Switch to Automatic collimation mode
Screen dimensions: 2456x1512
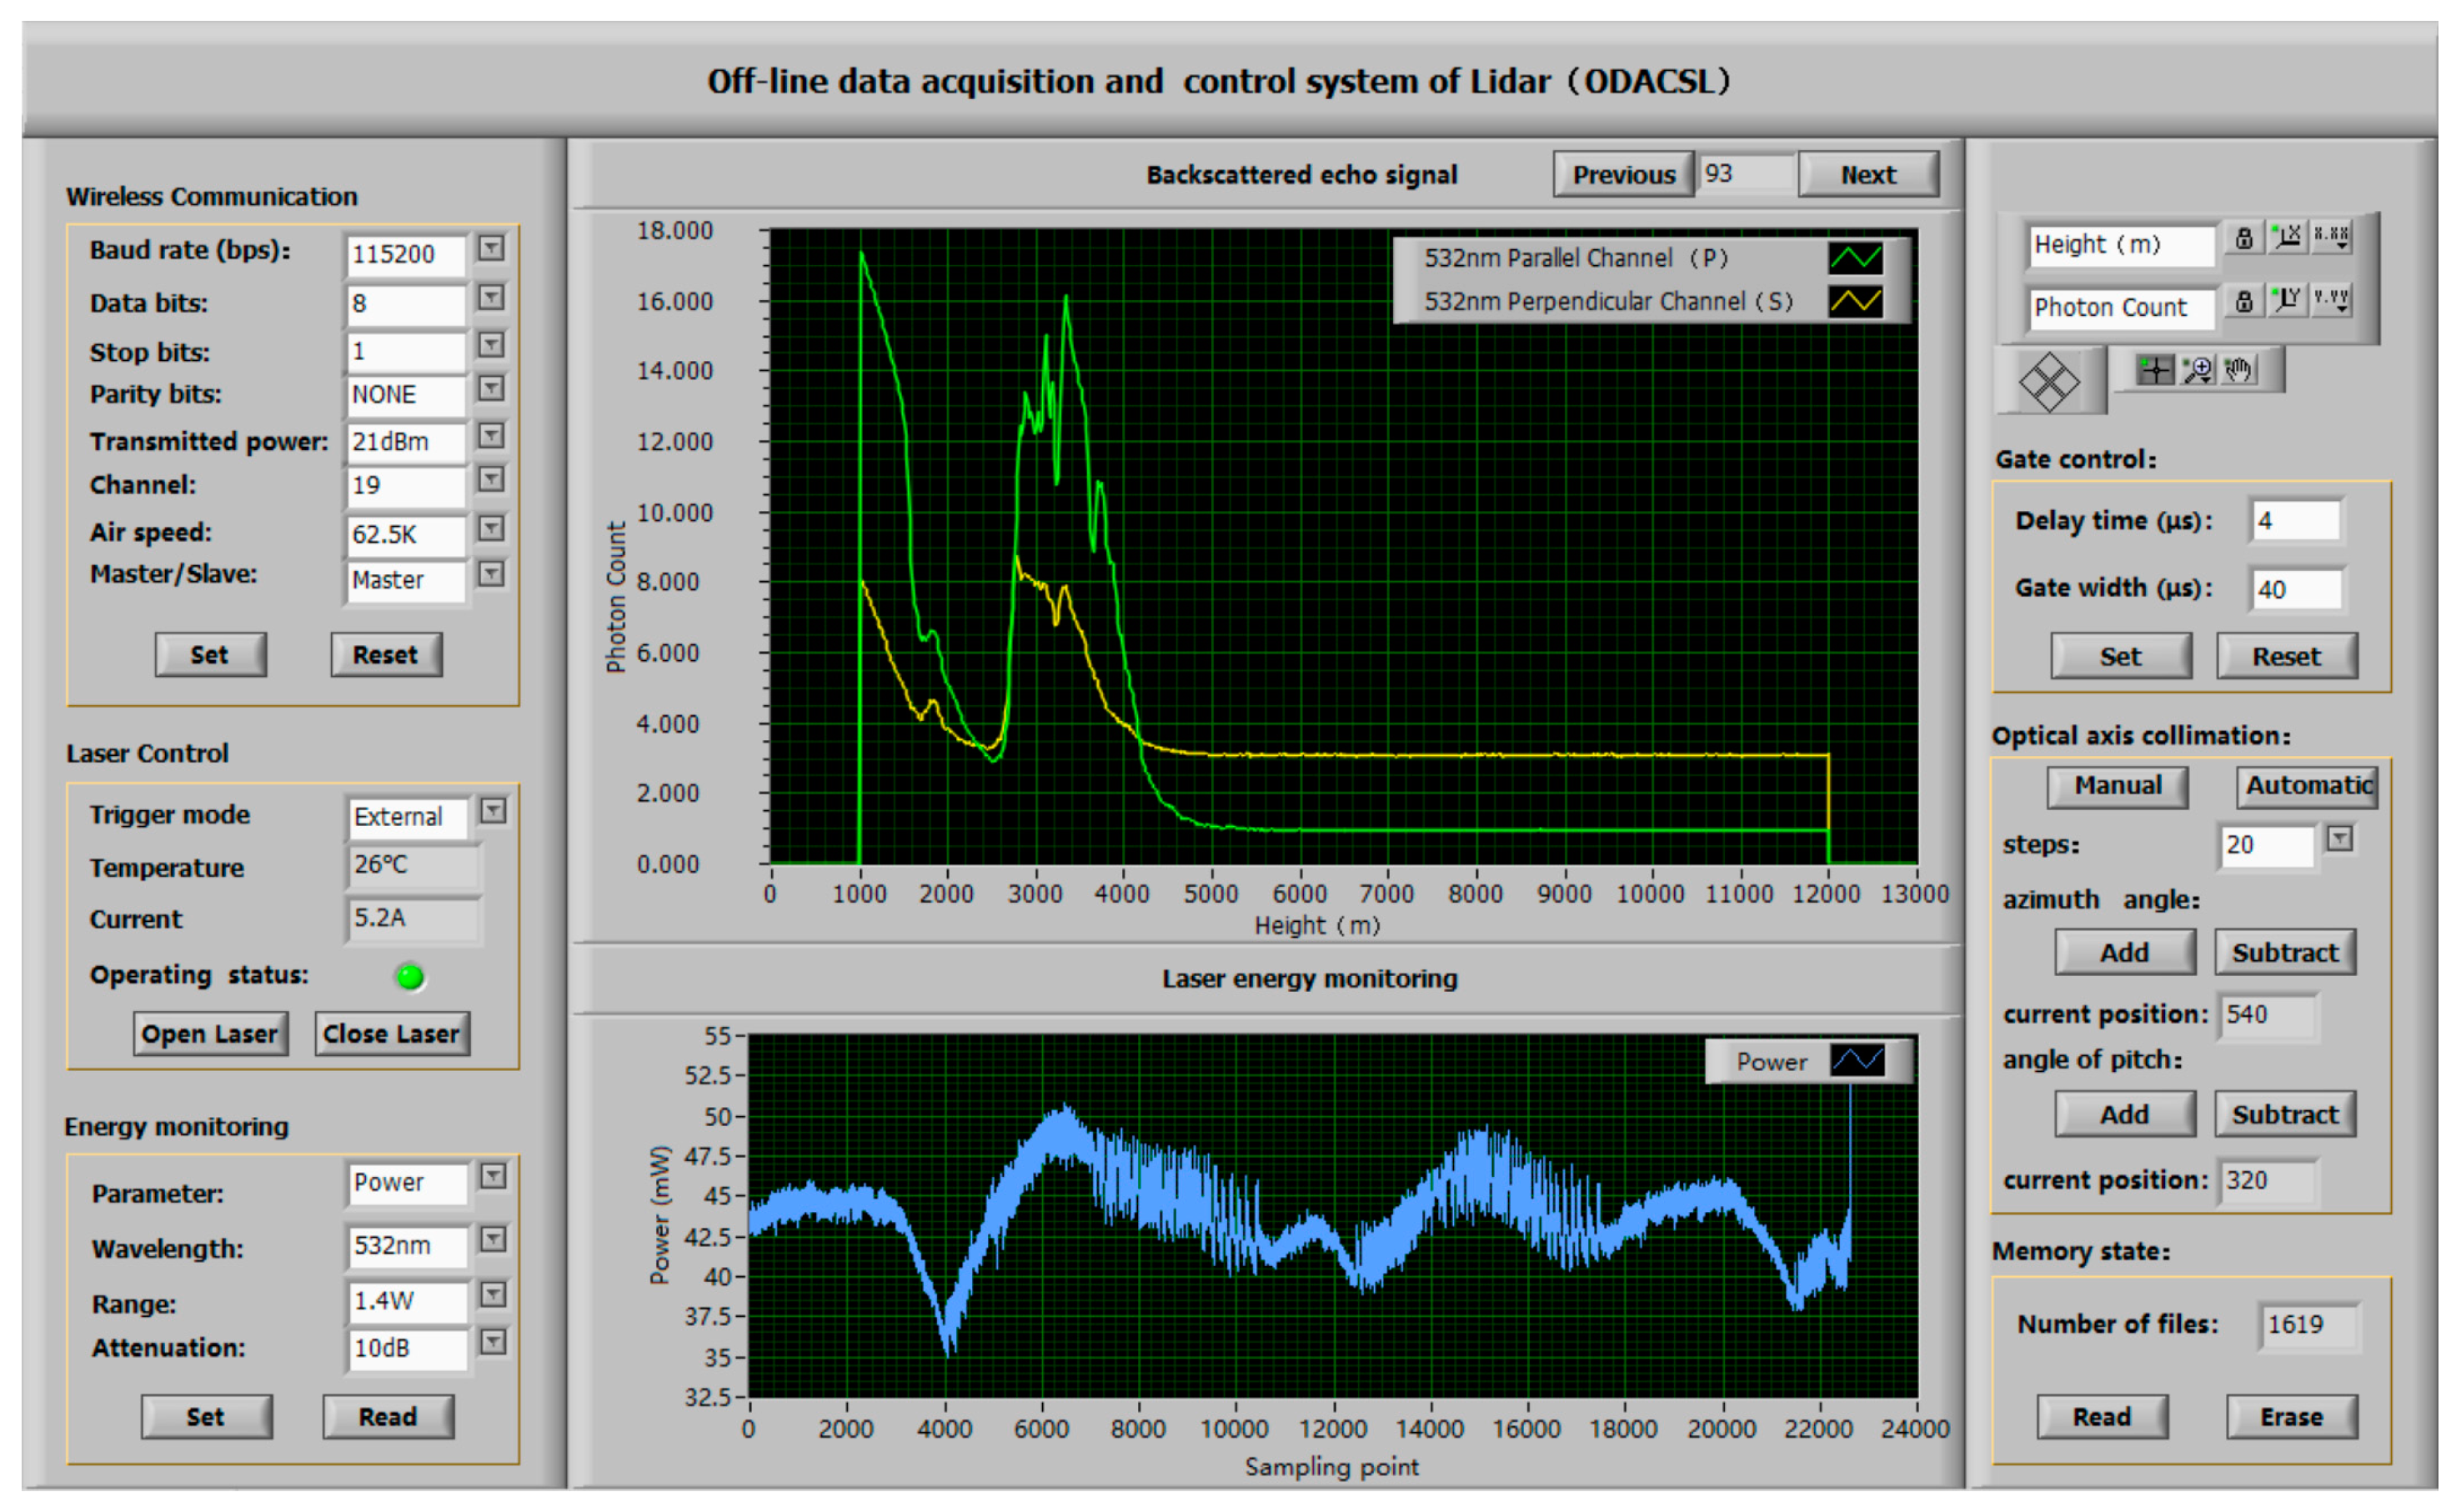(x=2307, y=786)
